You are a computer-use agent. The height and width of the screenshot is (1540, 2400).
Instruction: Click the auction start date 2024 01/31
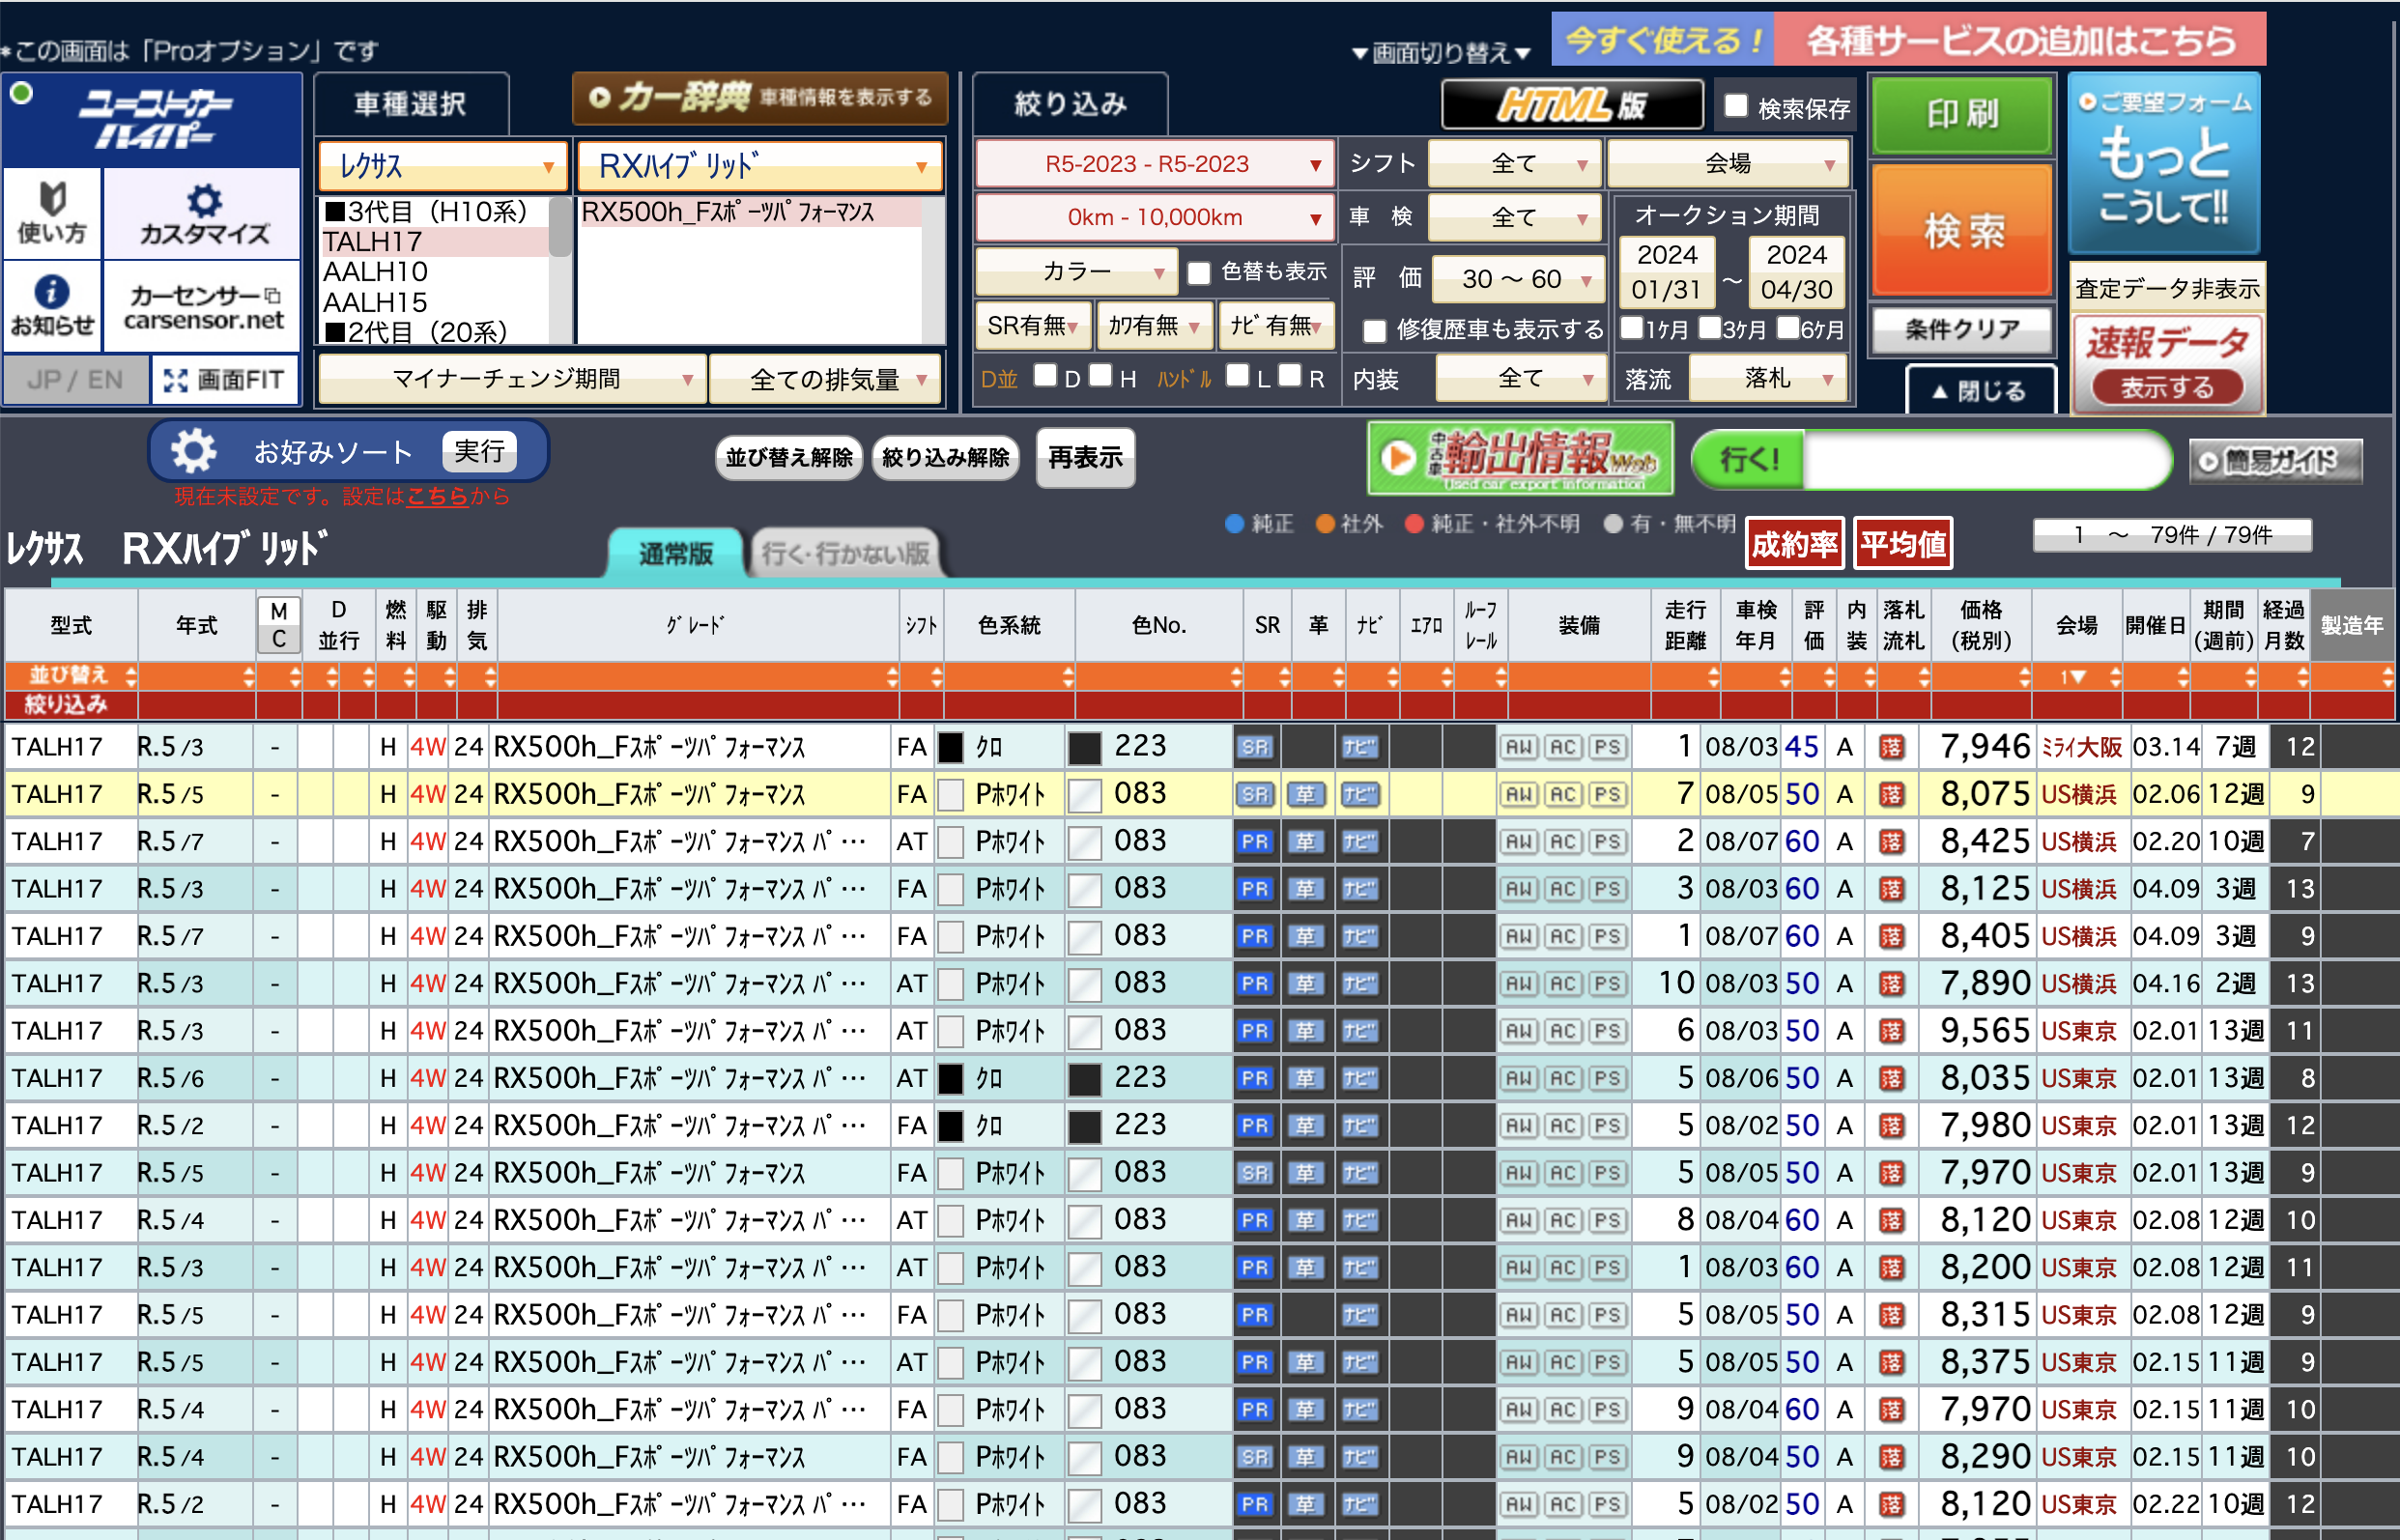[x=1667, y=272]
